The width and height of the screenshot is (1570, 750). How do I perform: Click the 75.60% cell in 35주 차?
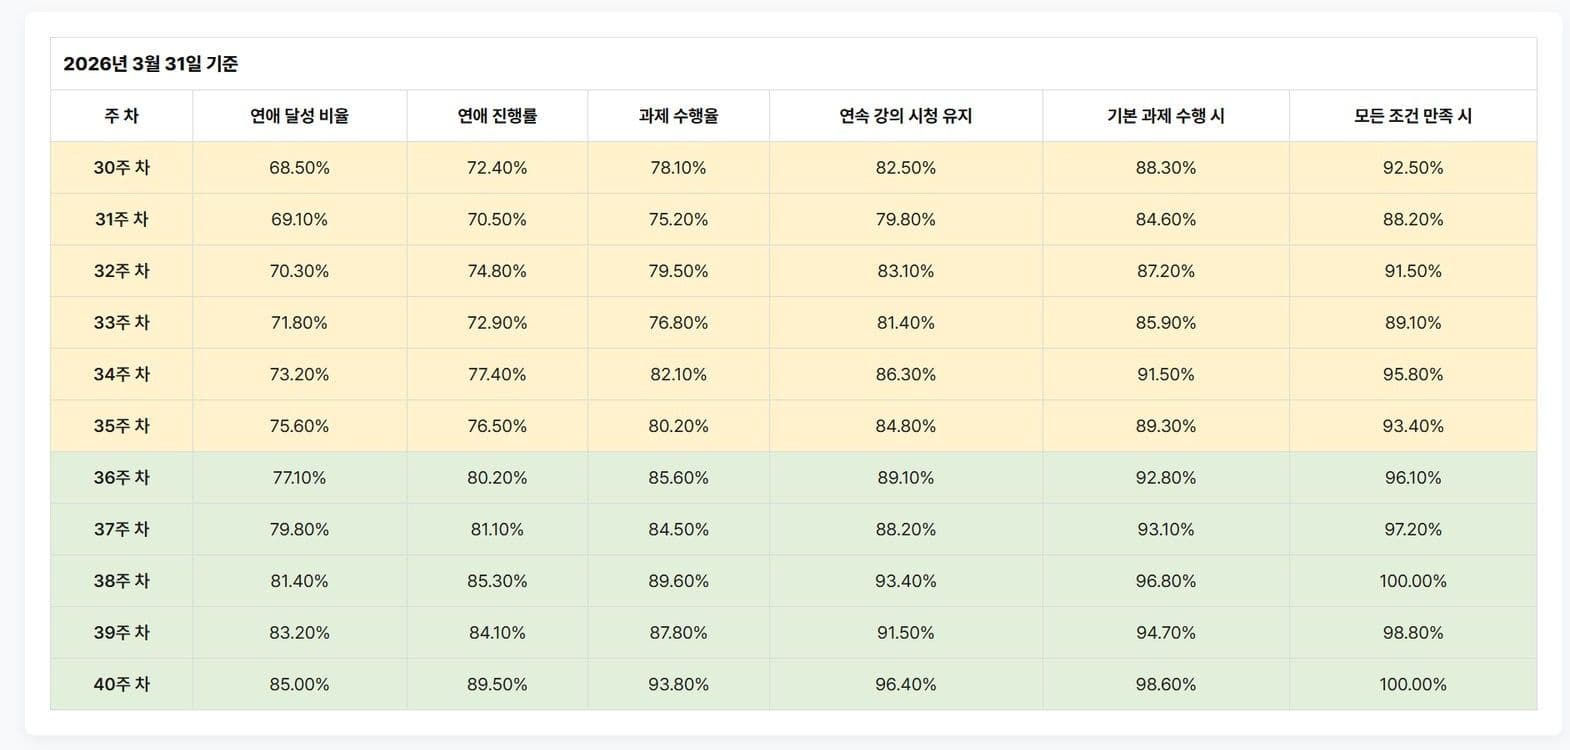(x=299, y=426)
